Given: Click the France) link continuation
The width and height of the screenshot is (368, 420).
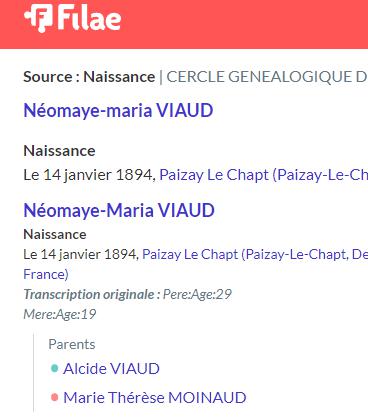Looking at the screenshot, I should pos(46,274).
